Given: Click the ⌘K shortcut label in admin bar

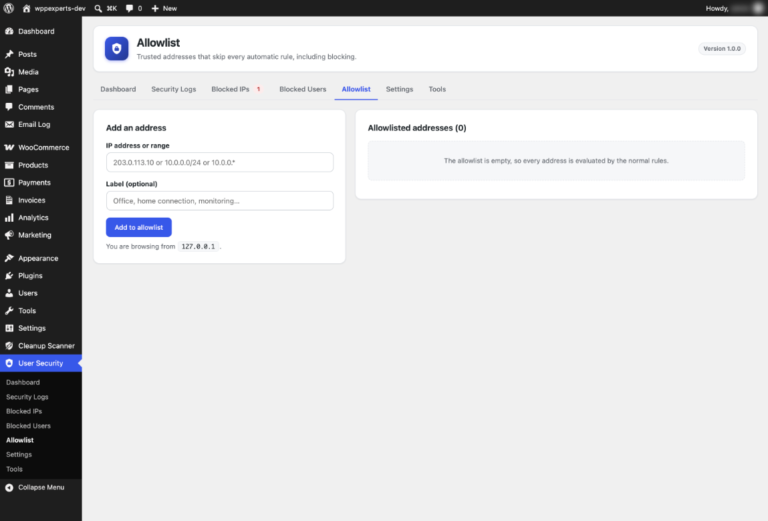Looking at the screenshot, I should tap(112, 8).
